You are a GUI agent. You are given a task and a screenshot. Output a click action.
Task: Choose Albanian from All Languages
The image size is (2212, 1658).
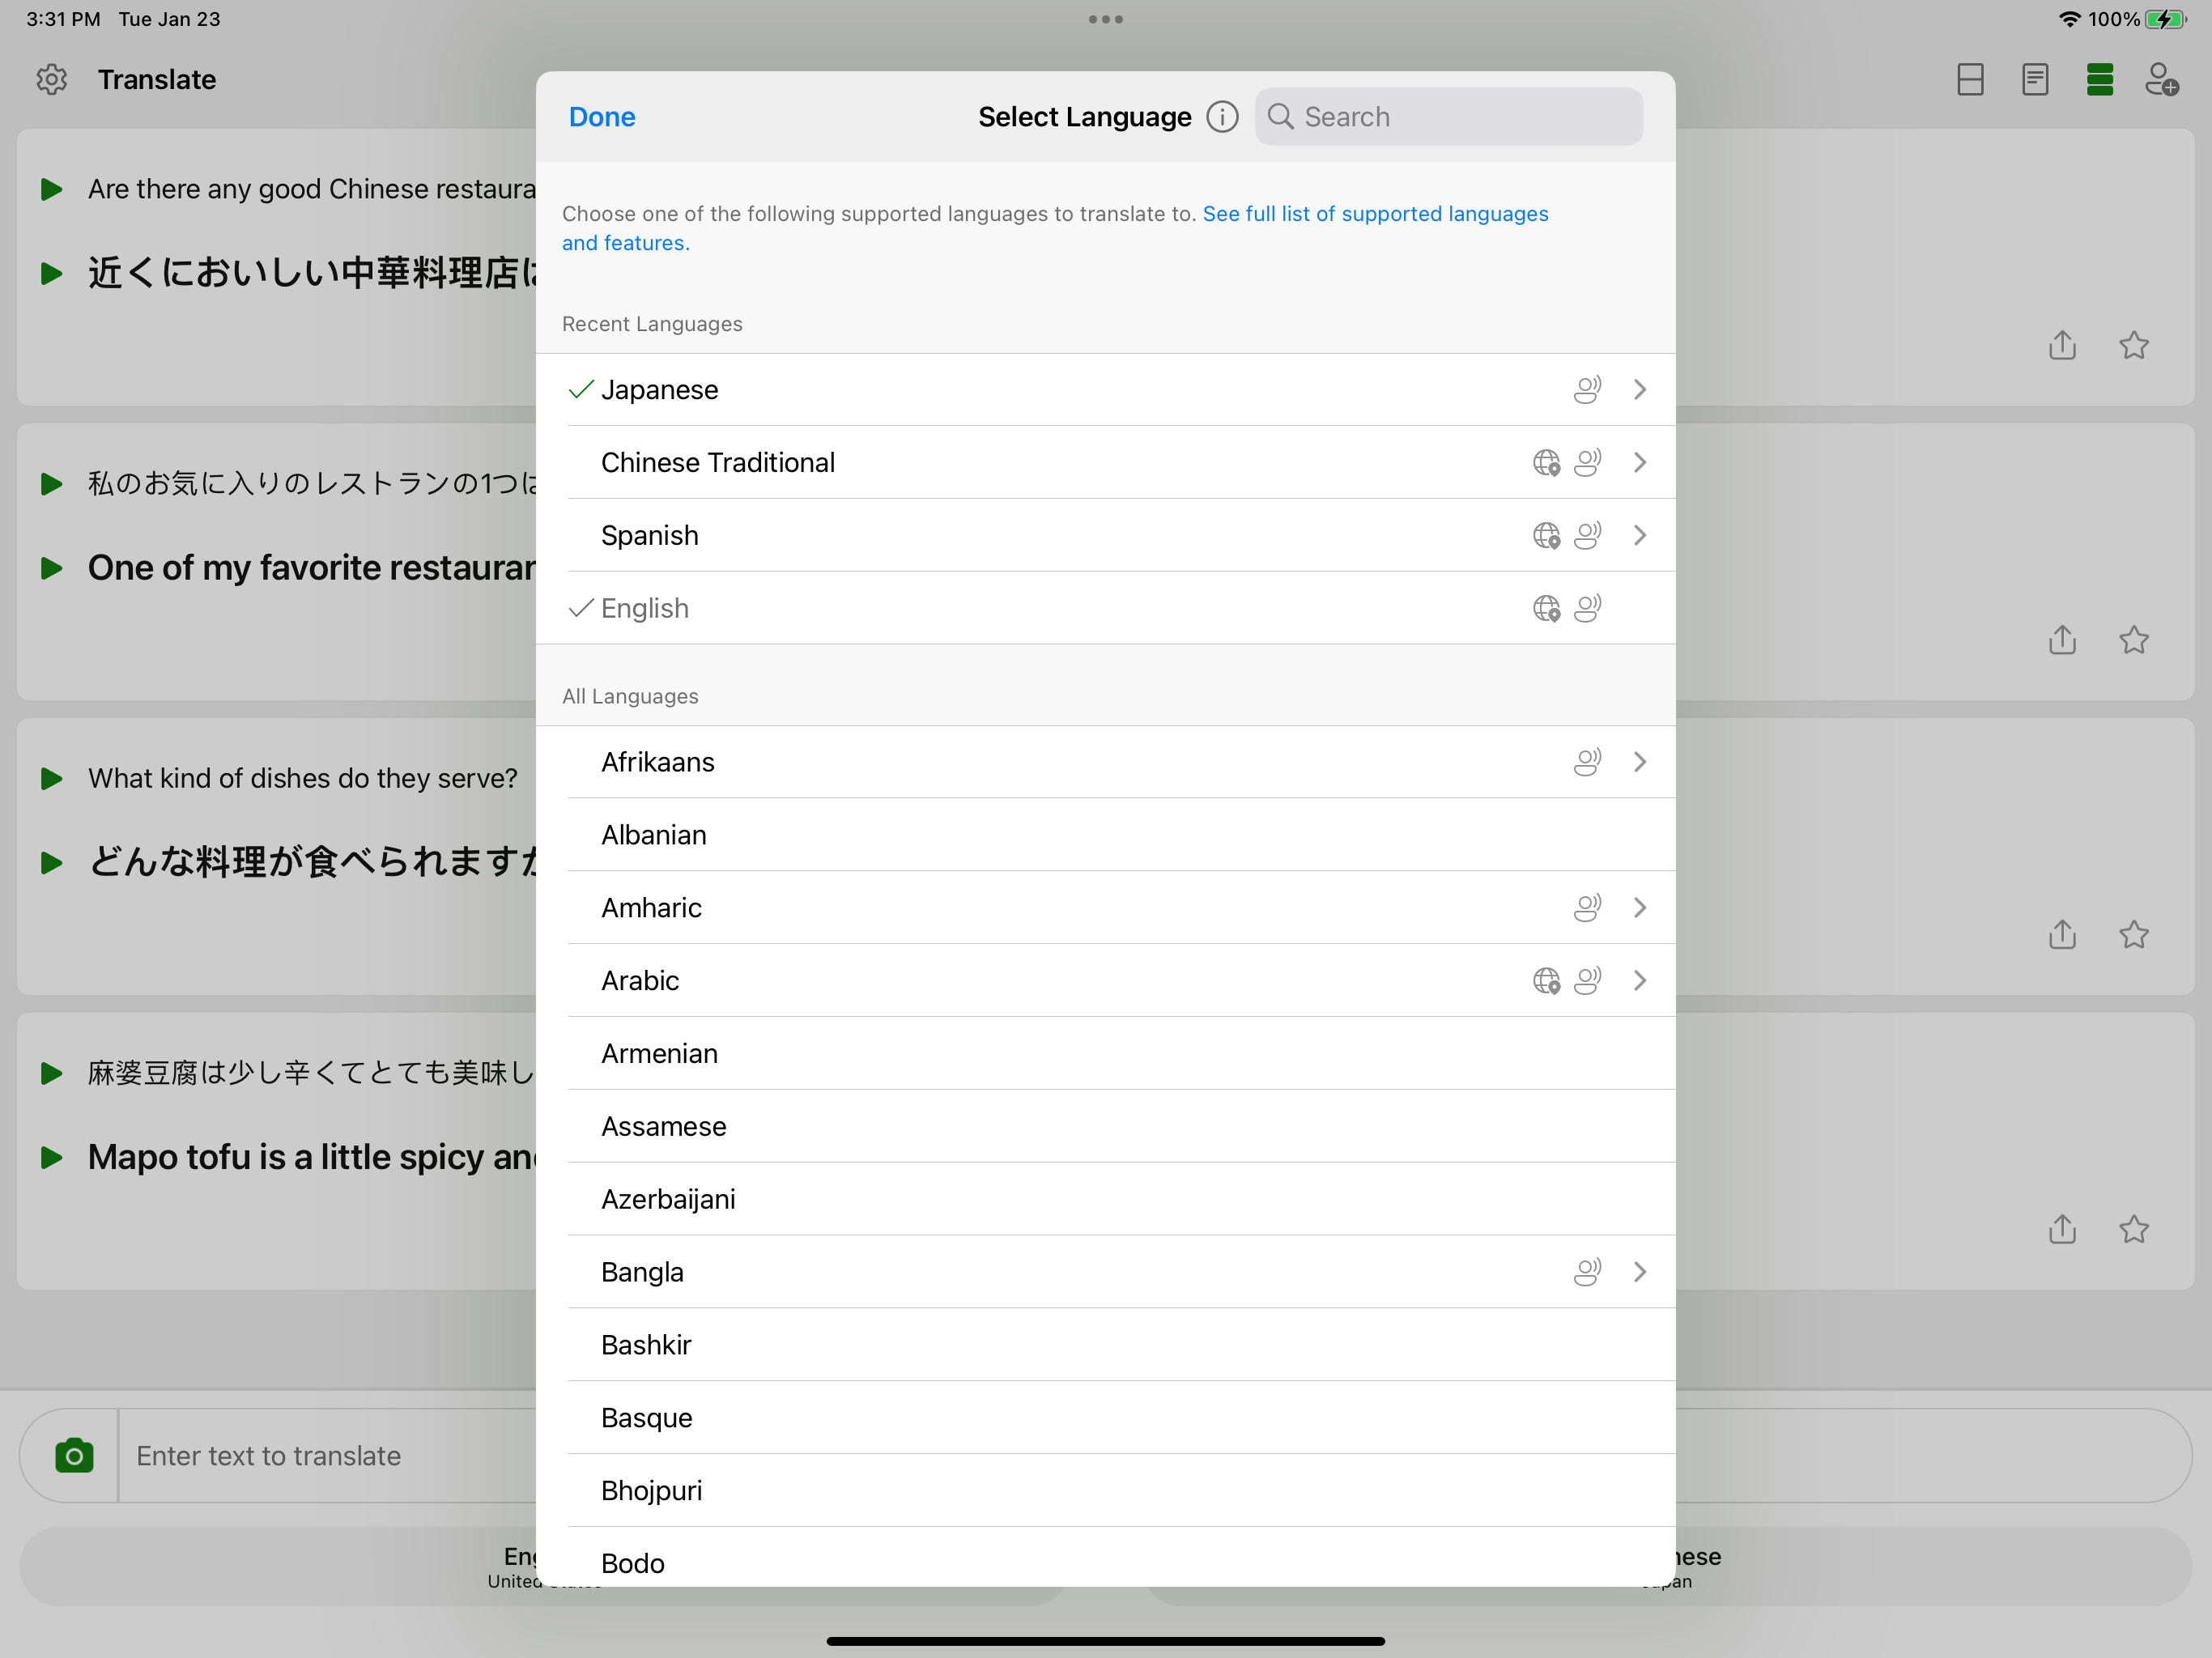coord(654,835)
